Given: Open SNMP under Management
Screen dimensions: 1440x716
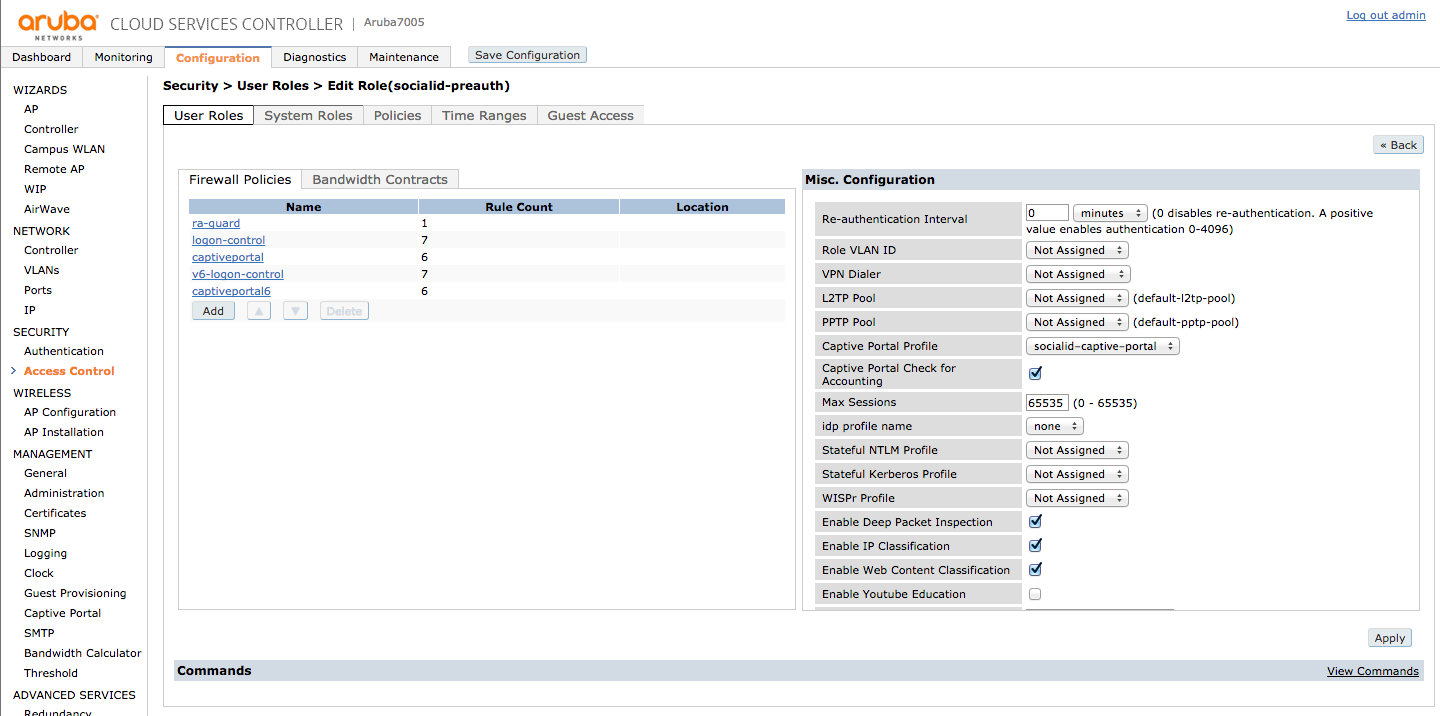Looking at the screenshot, I should click(x=40, y=533).
